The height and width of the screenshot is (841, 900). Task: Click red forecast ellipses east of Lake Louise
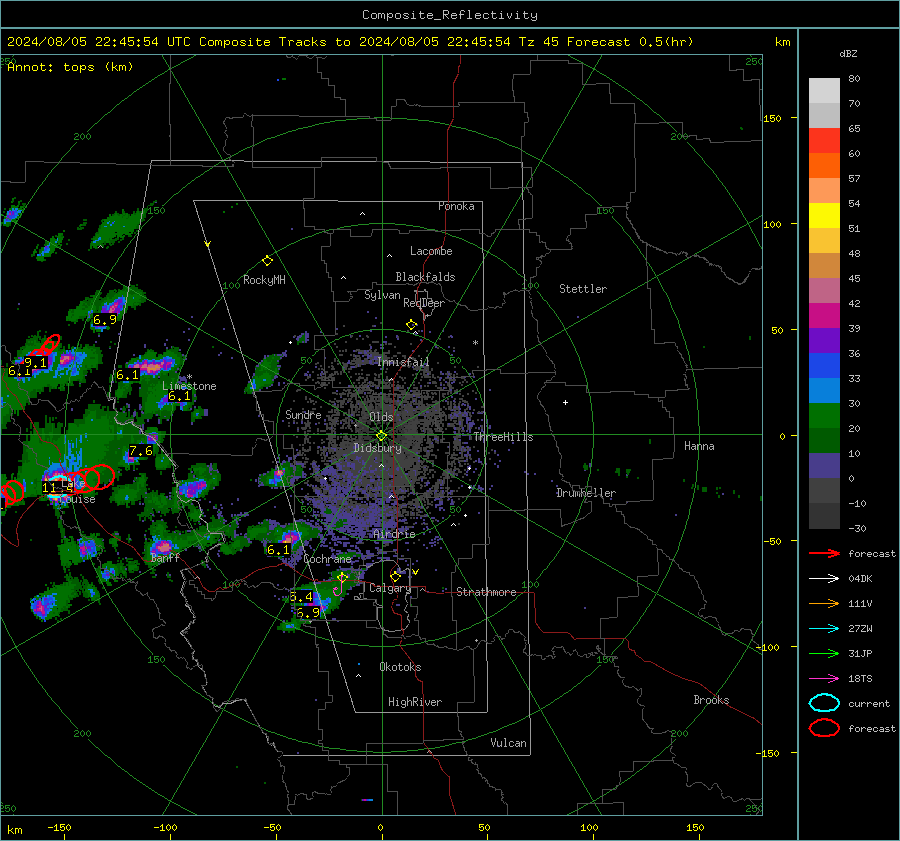[94, 478]
